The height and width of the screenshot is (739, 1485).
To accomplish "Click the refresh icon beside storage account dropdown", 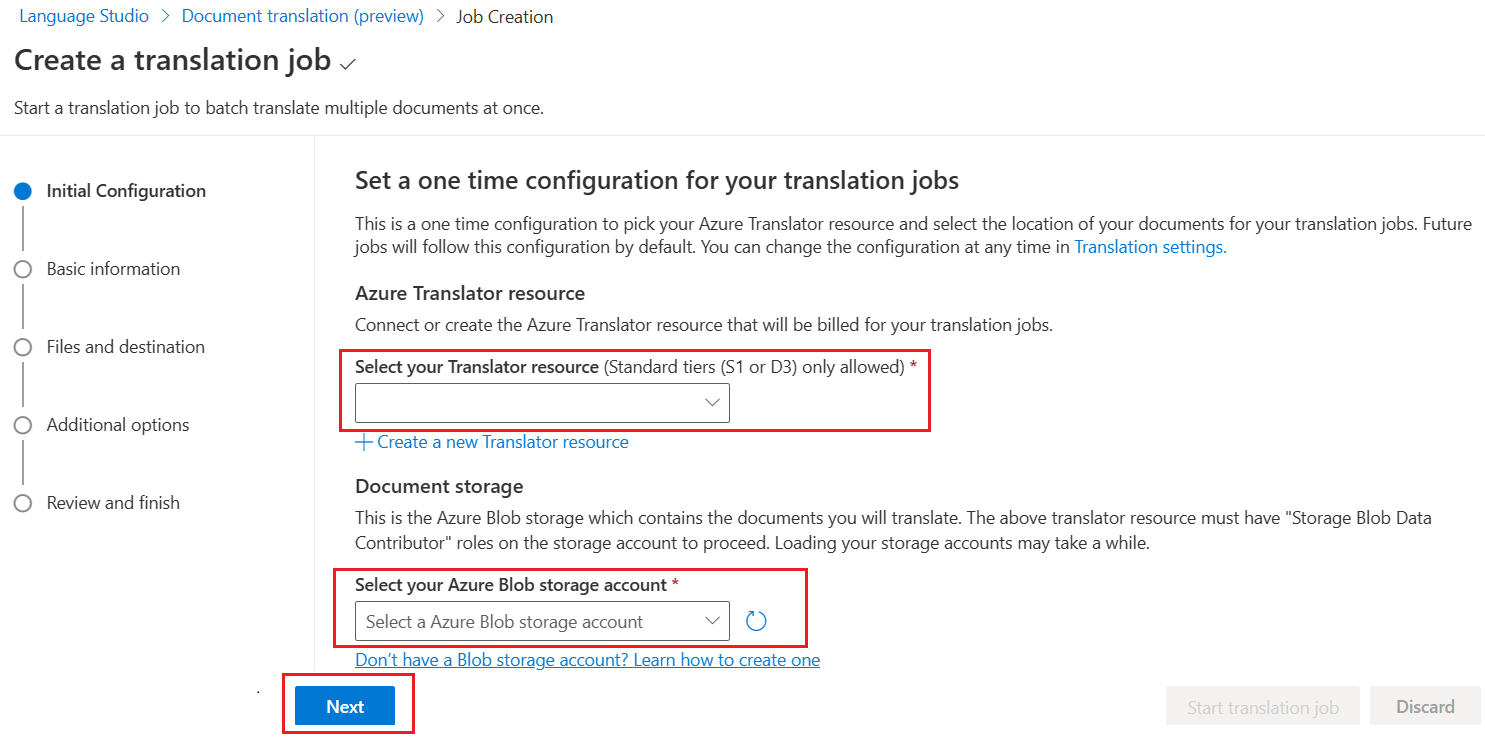I will click(756, 620).
